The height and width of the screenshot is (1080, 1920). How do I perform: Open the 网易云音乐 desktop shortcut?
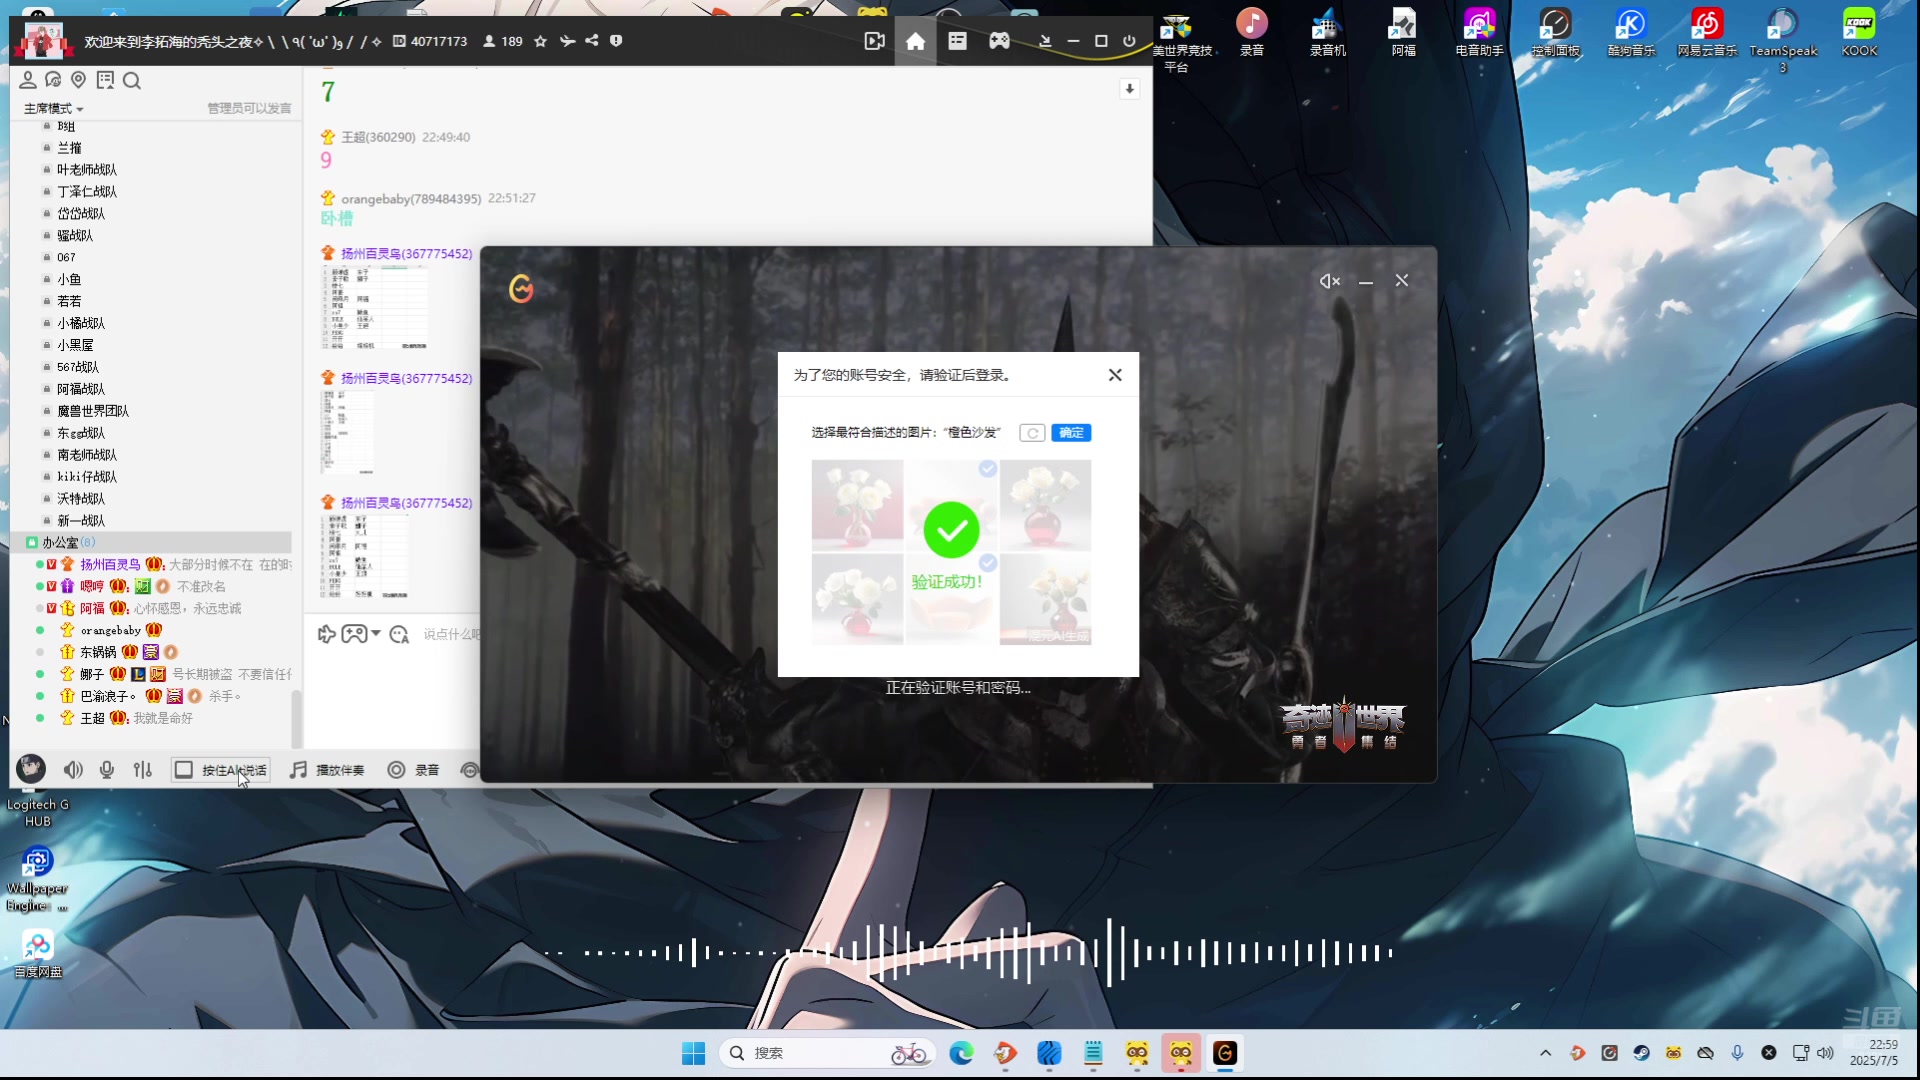point(1707,31)
